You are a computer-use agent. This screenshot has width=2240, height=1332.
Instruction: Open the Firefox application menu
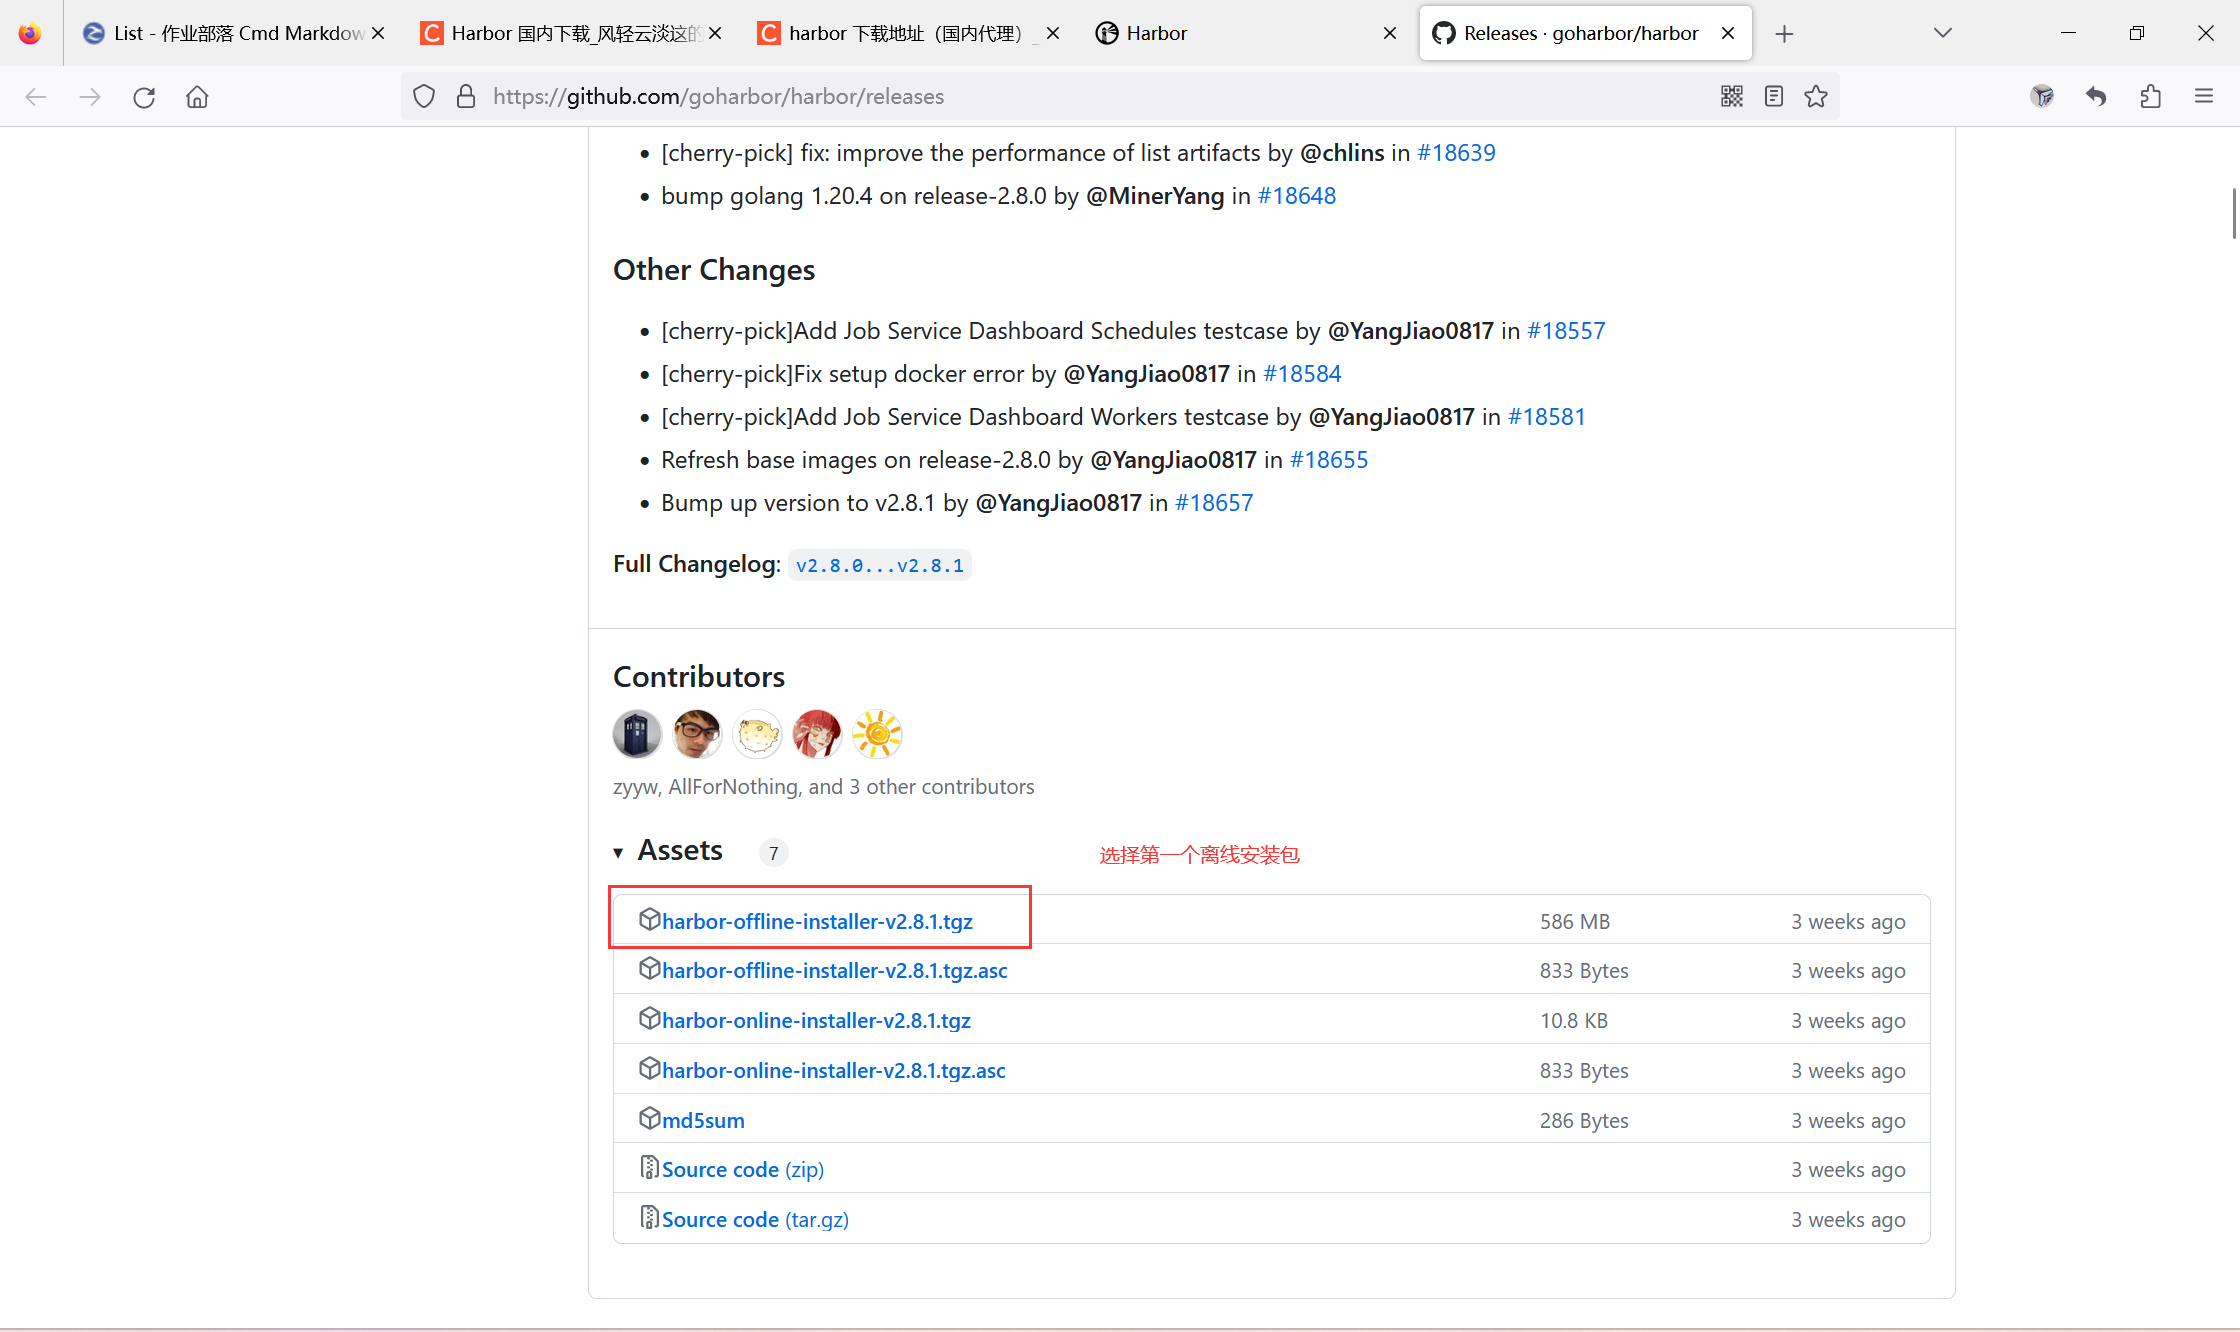2204,96
